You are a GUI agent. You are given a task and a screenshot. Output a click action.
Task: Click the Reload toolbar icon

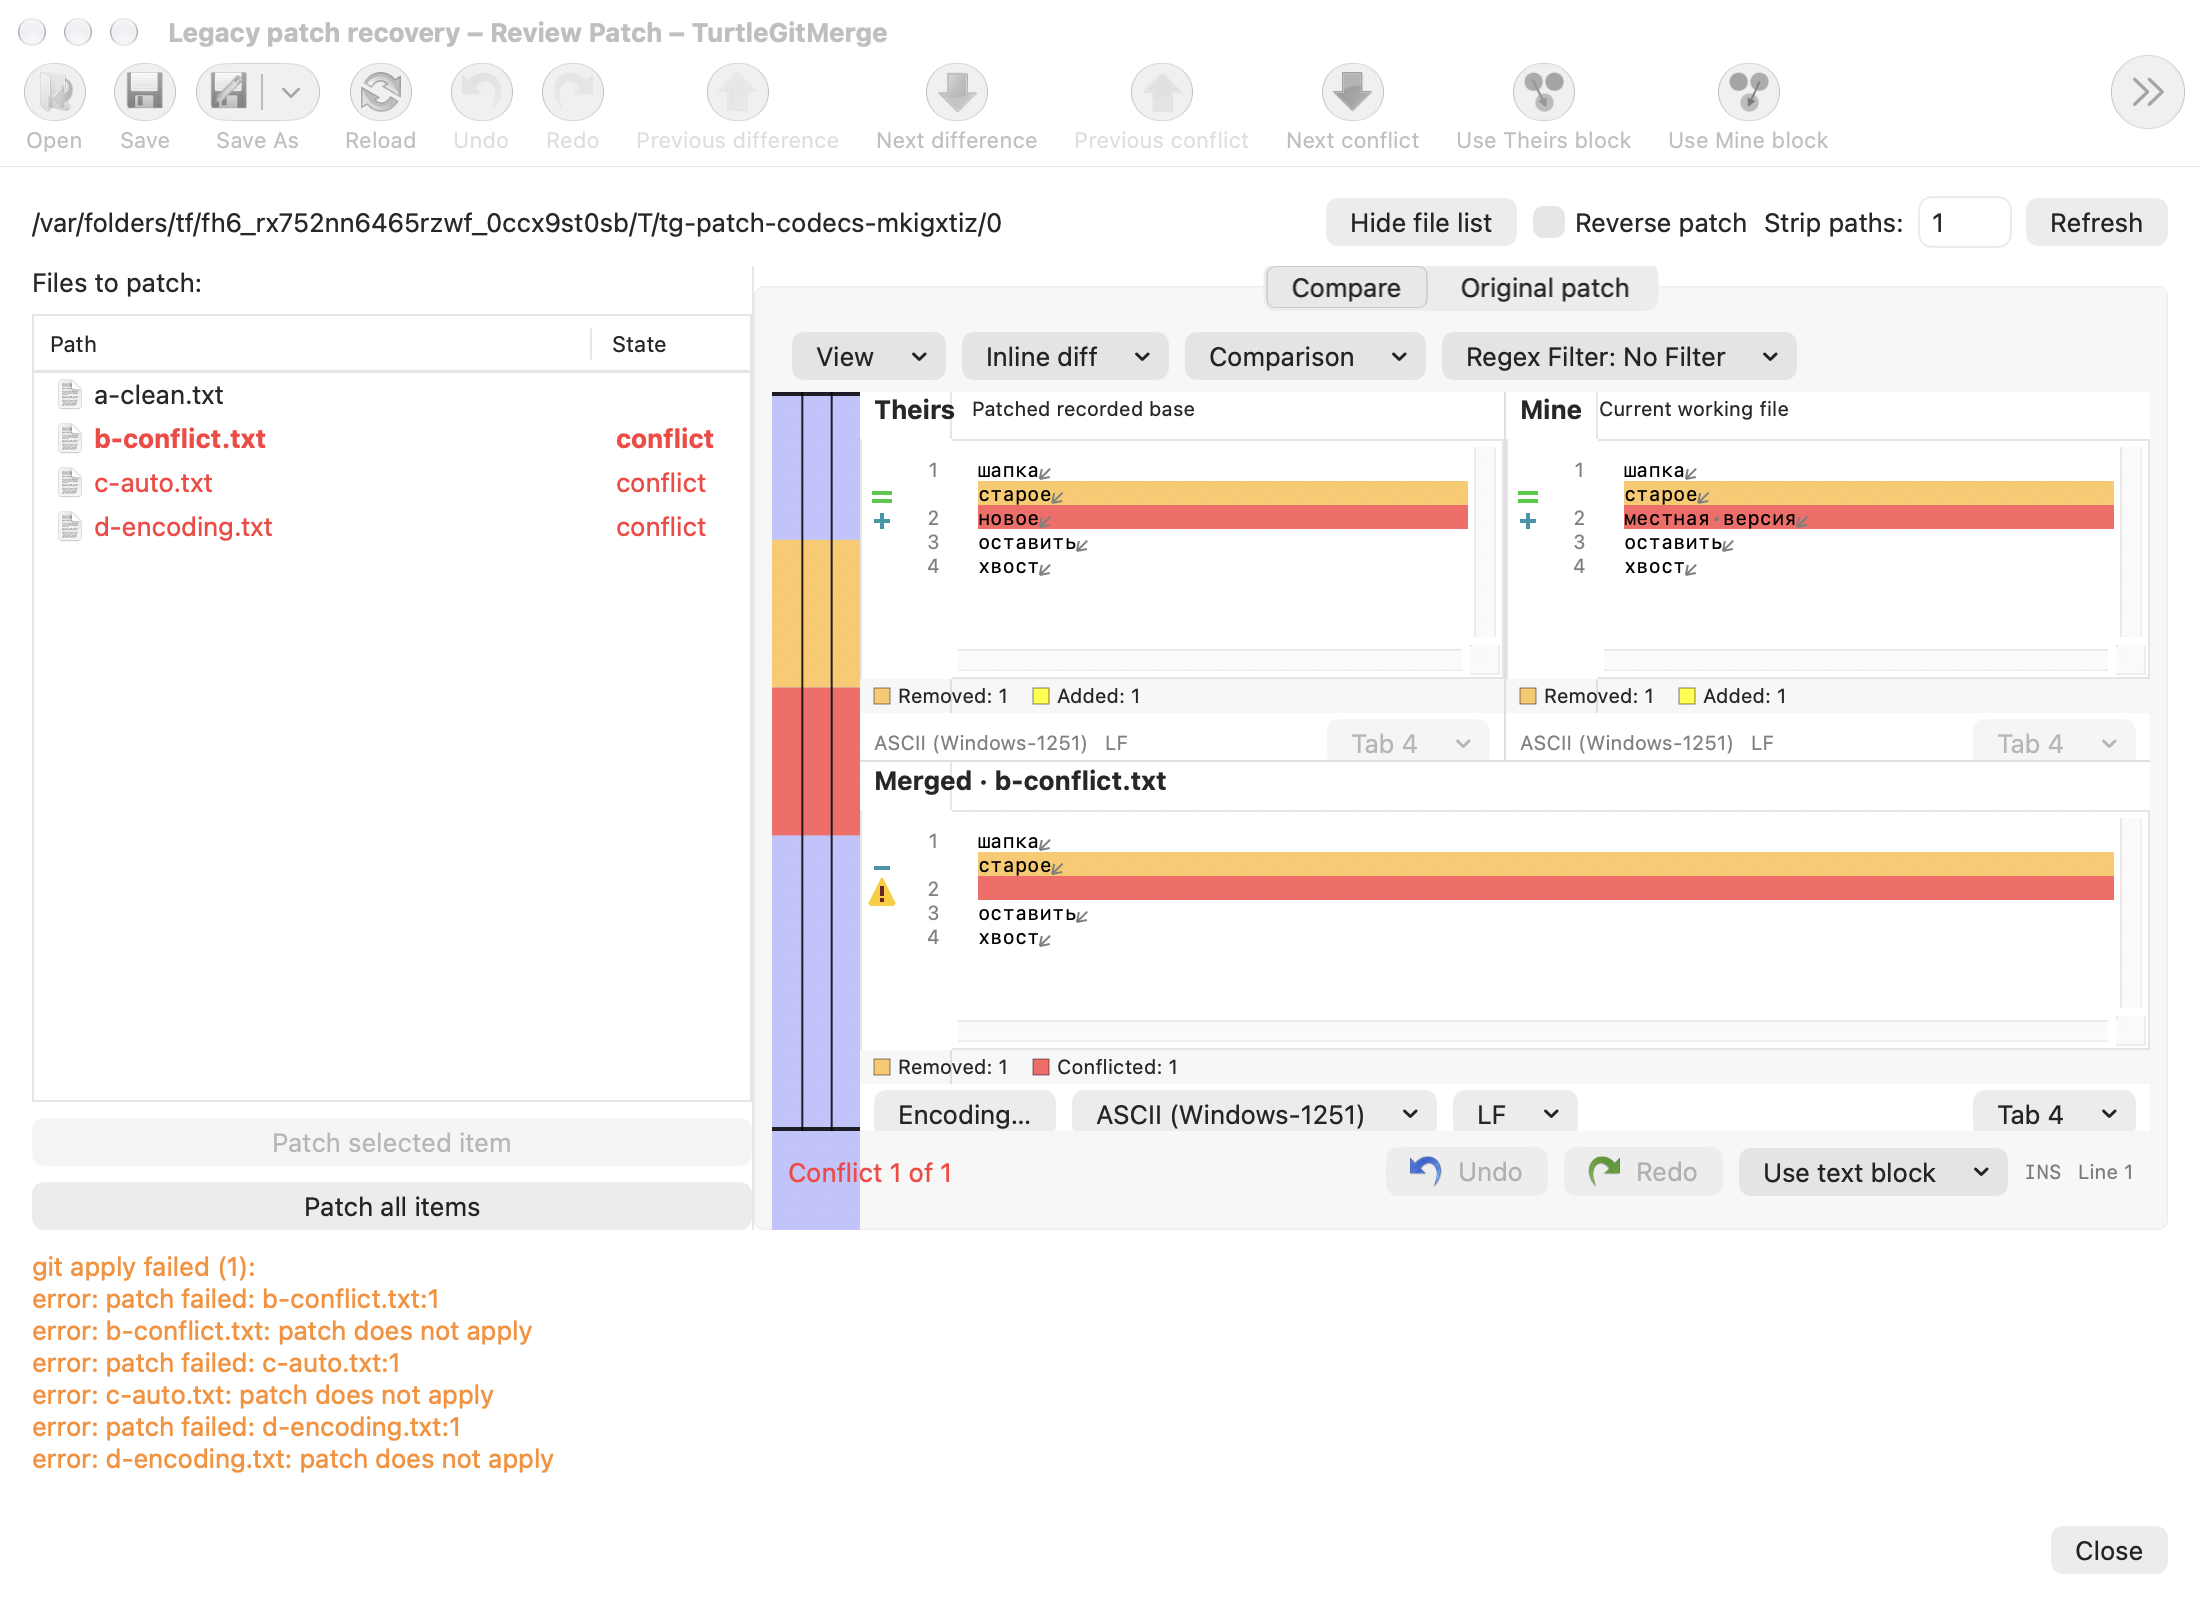point(381,93)
